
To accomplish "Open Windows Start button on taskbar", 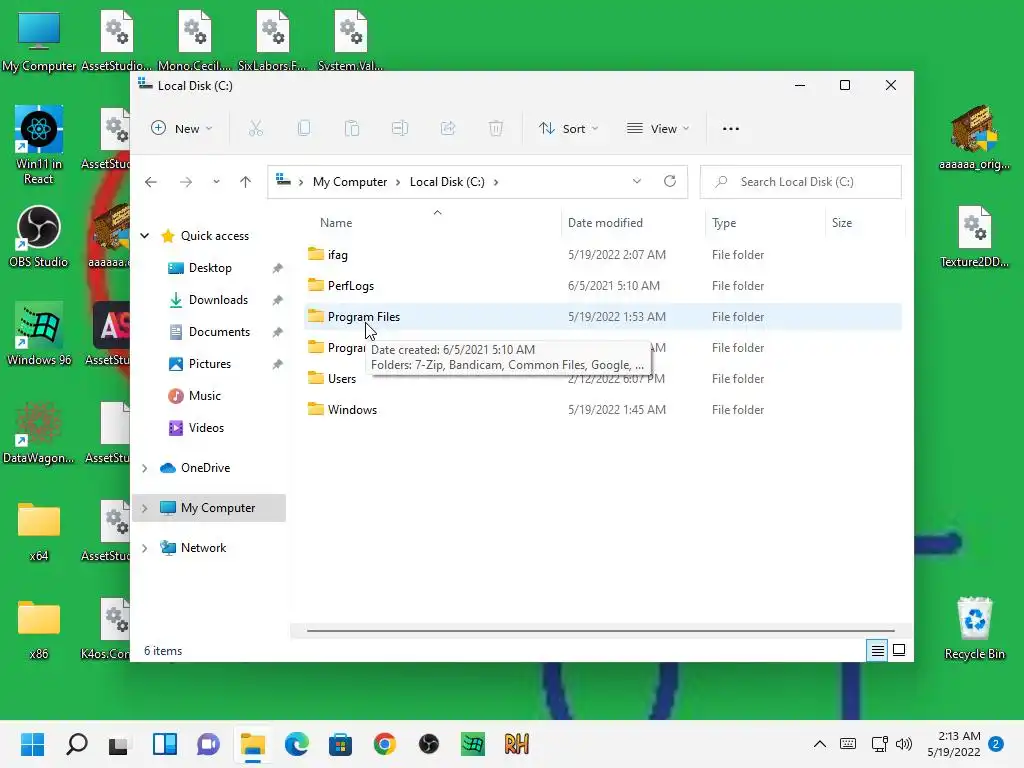I will [x=32, y=744].
